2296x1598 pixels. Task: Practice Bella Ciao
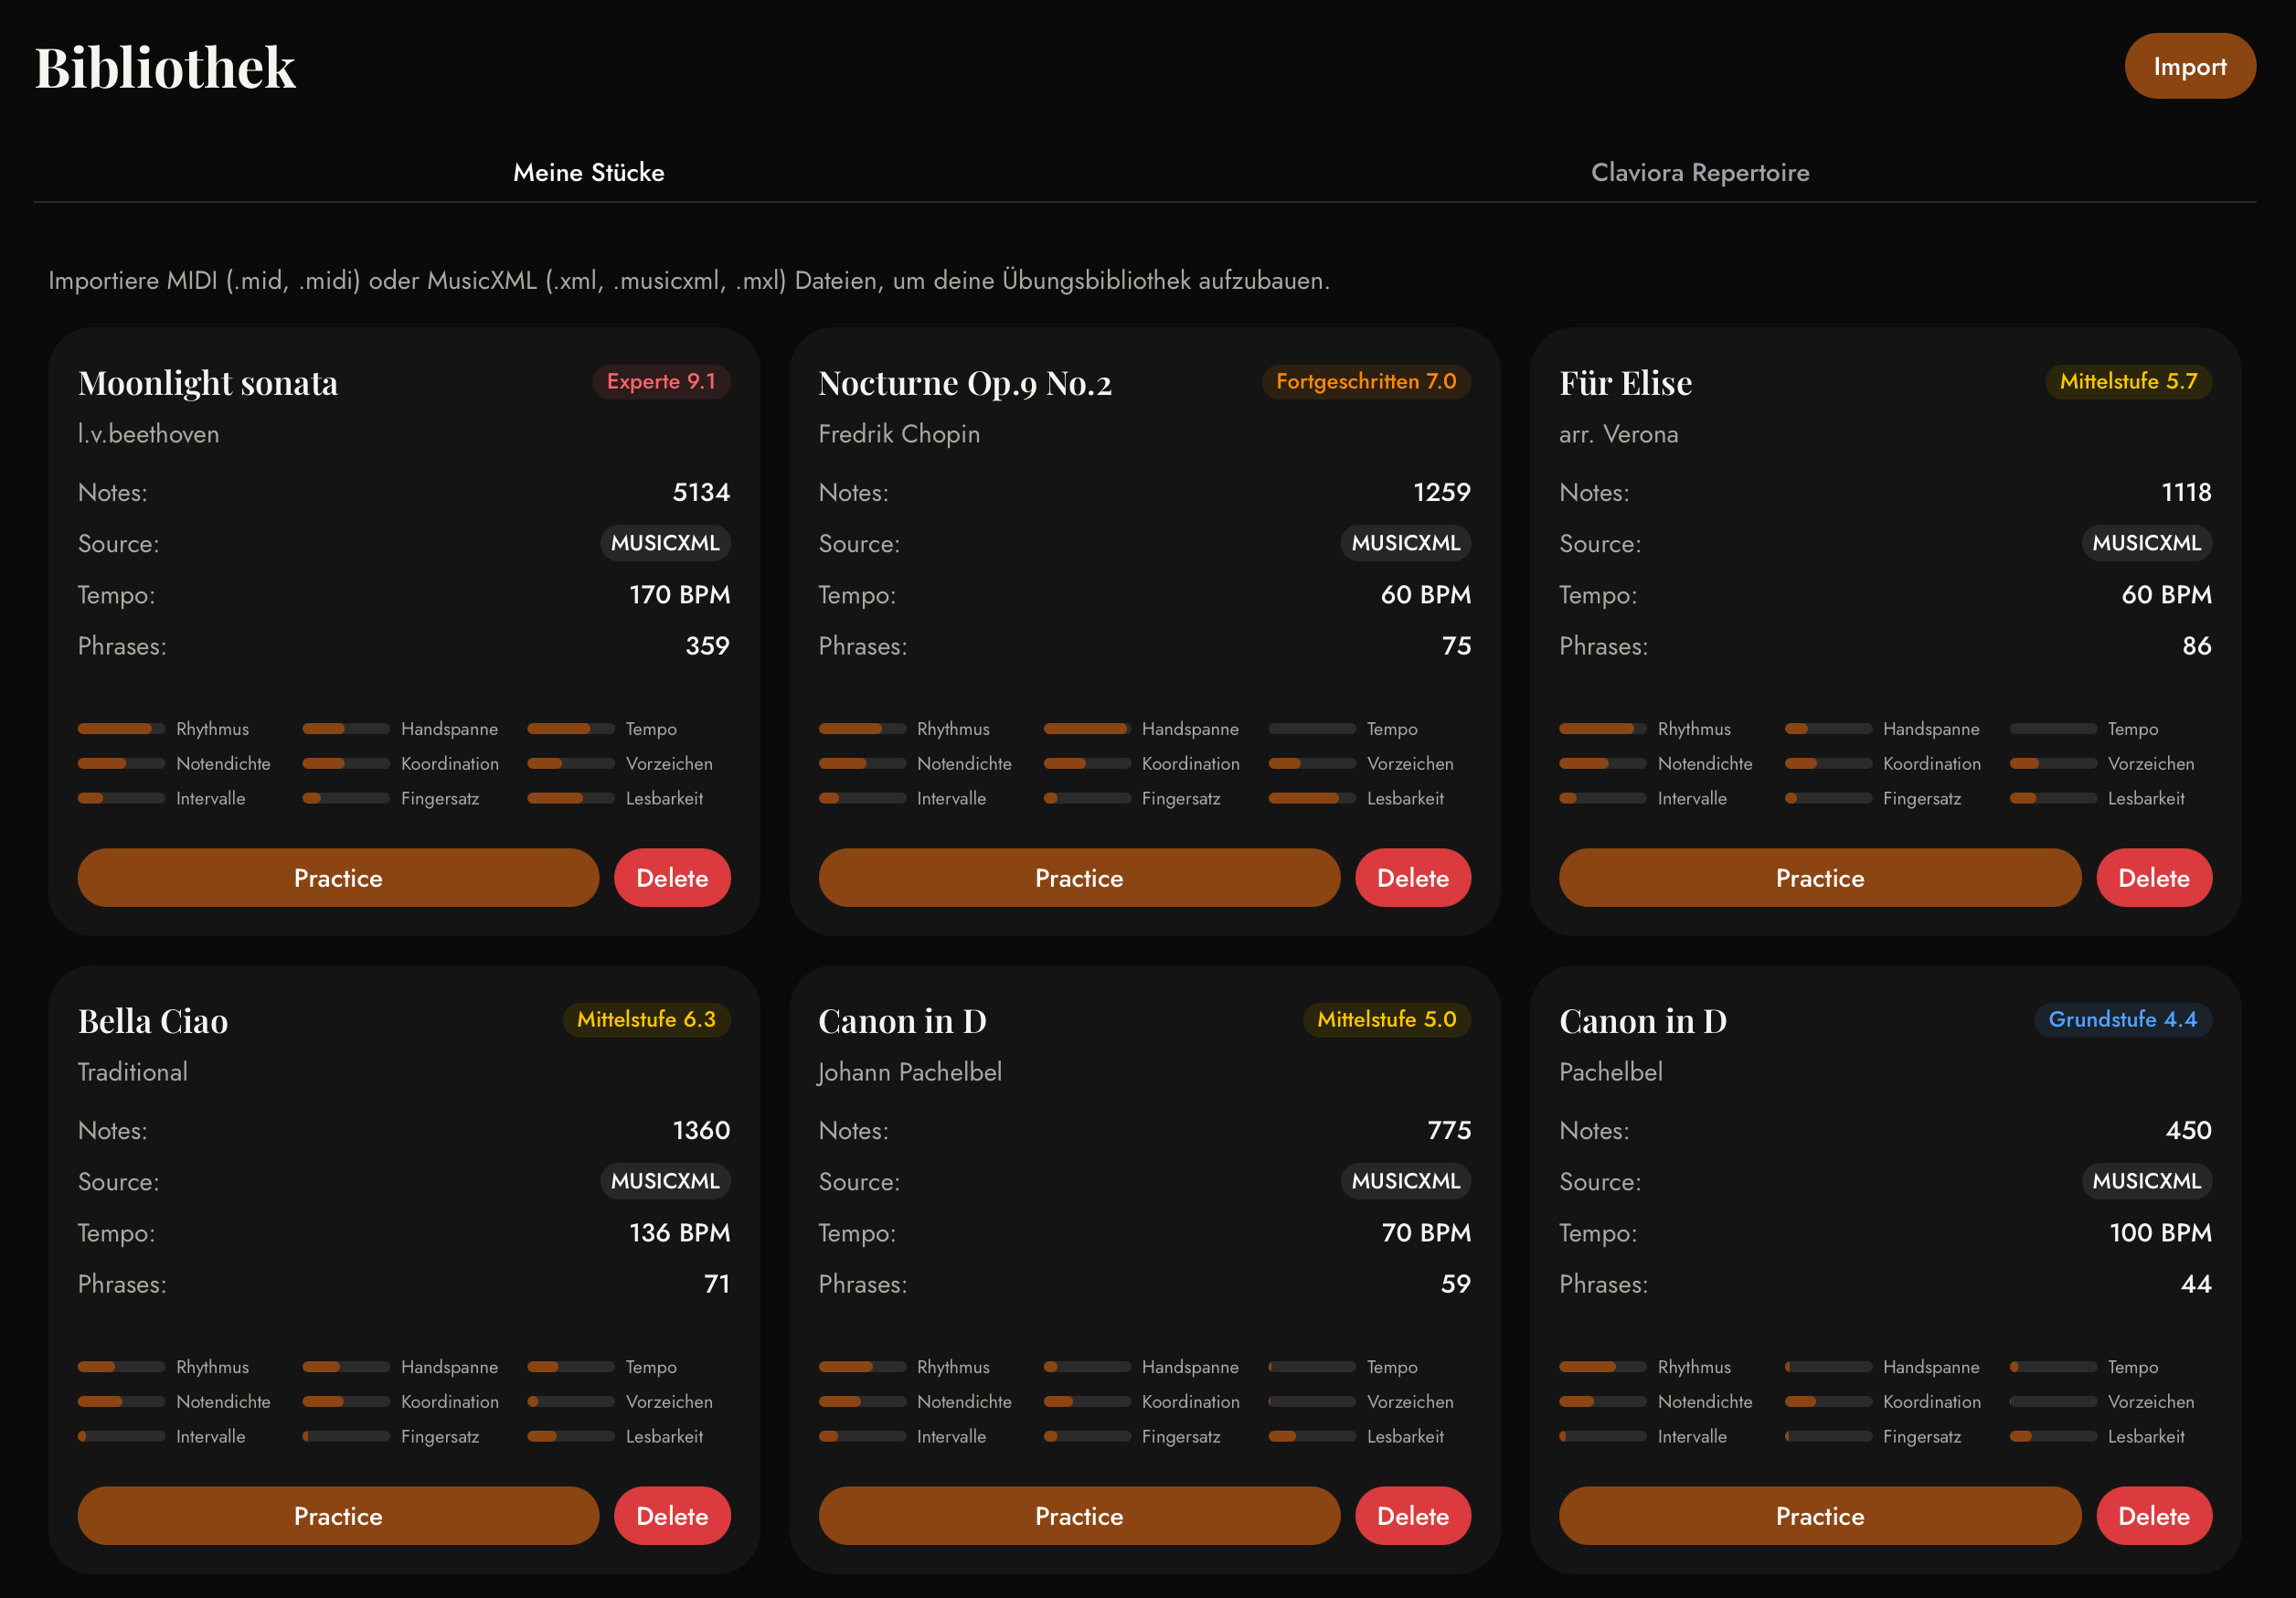(338, 1515)
